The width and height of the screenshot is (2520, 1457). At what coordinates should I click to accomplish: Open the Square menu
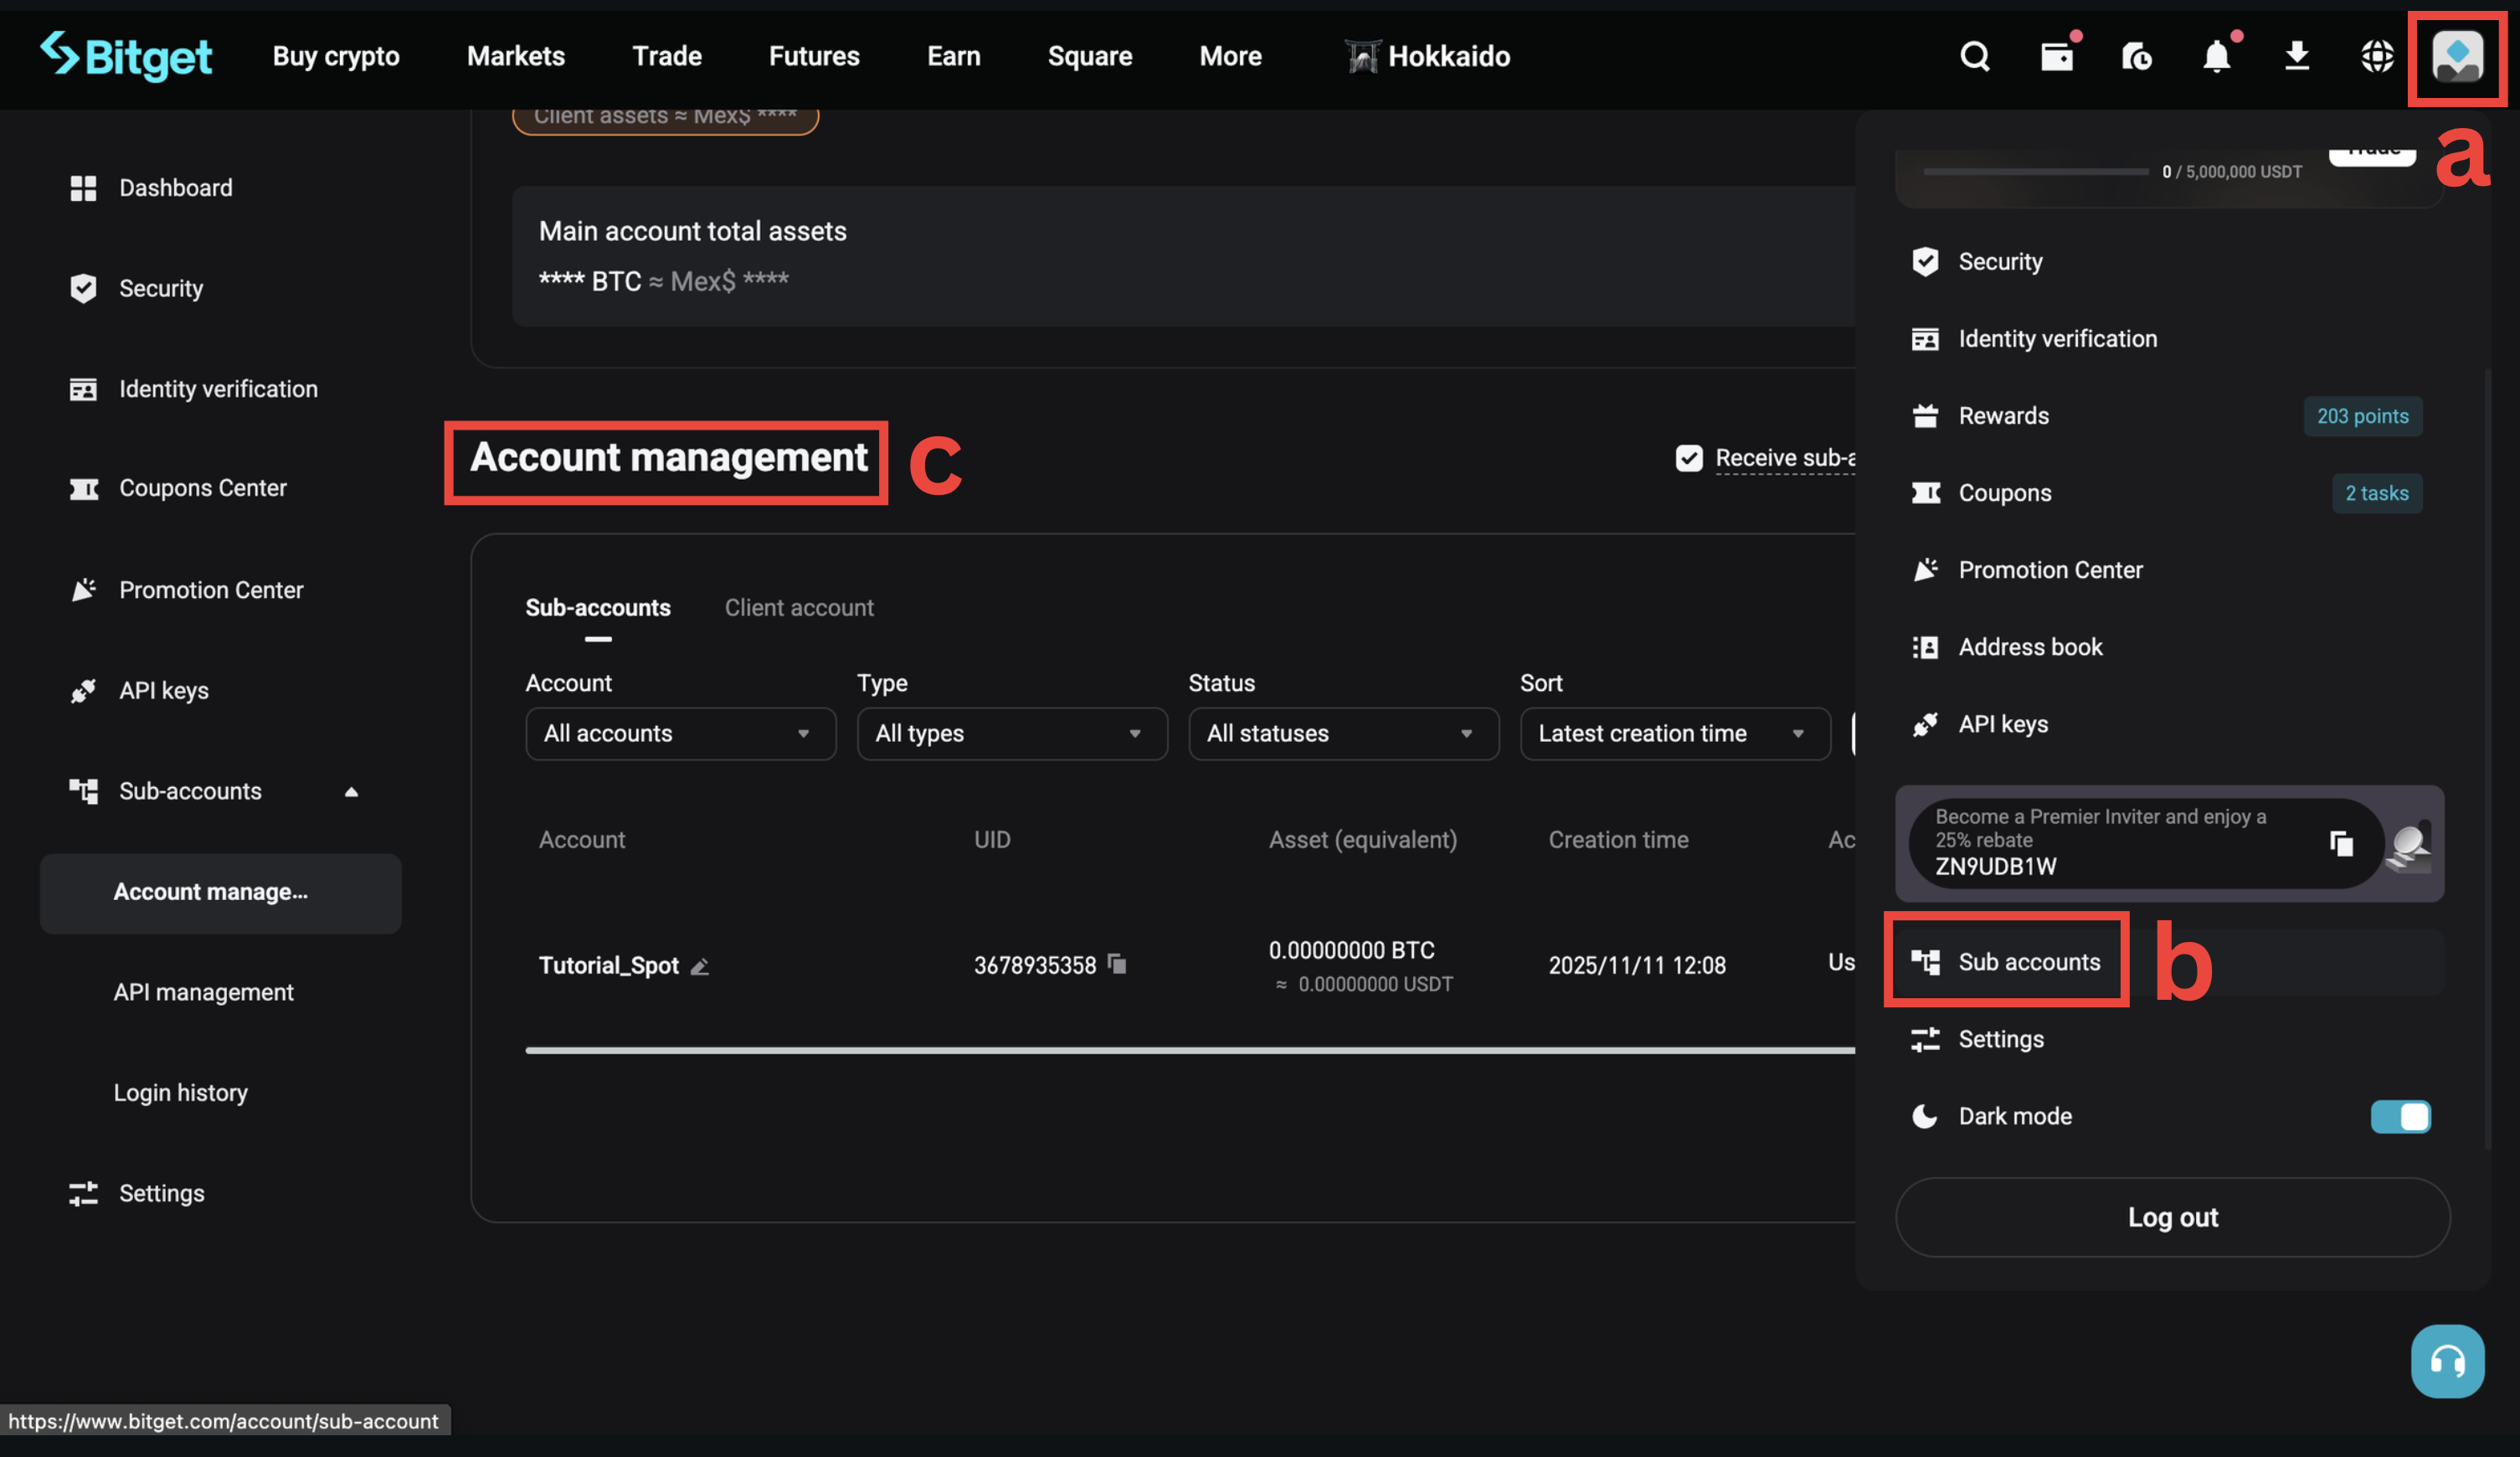point(1090,56)
